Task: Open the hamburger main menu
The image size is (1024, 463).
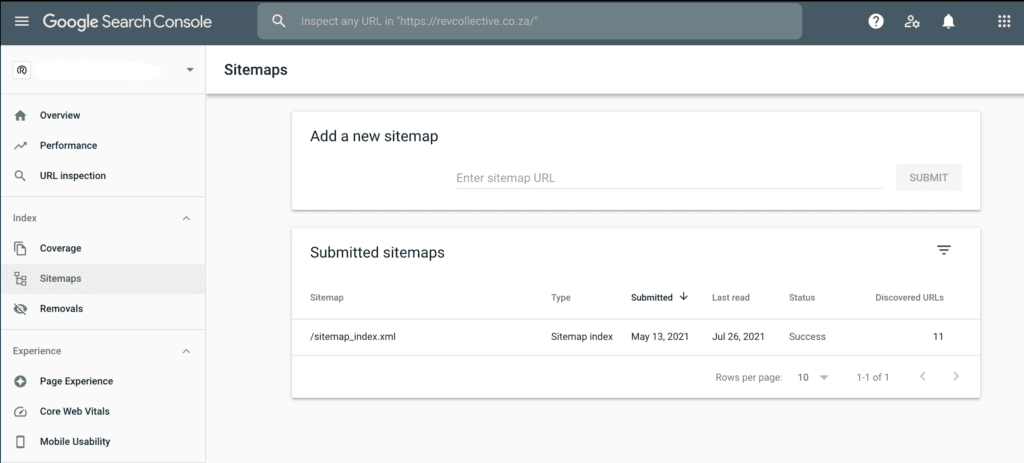Action: click(22, 22)
